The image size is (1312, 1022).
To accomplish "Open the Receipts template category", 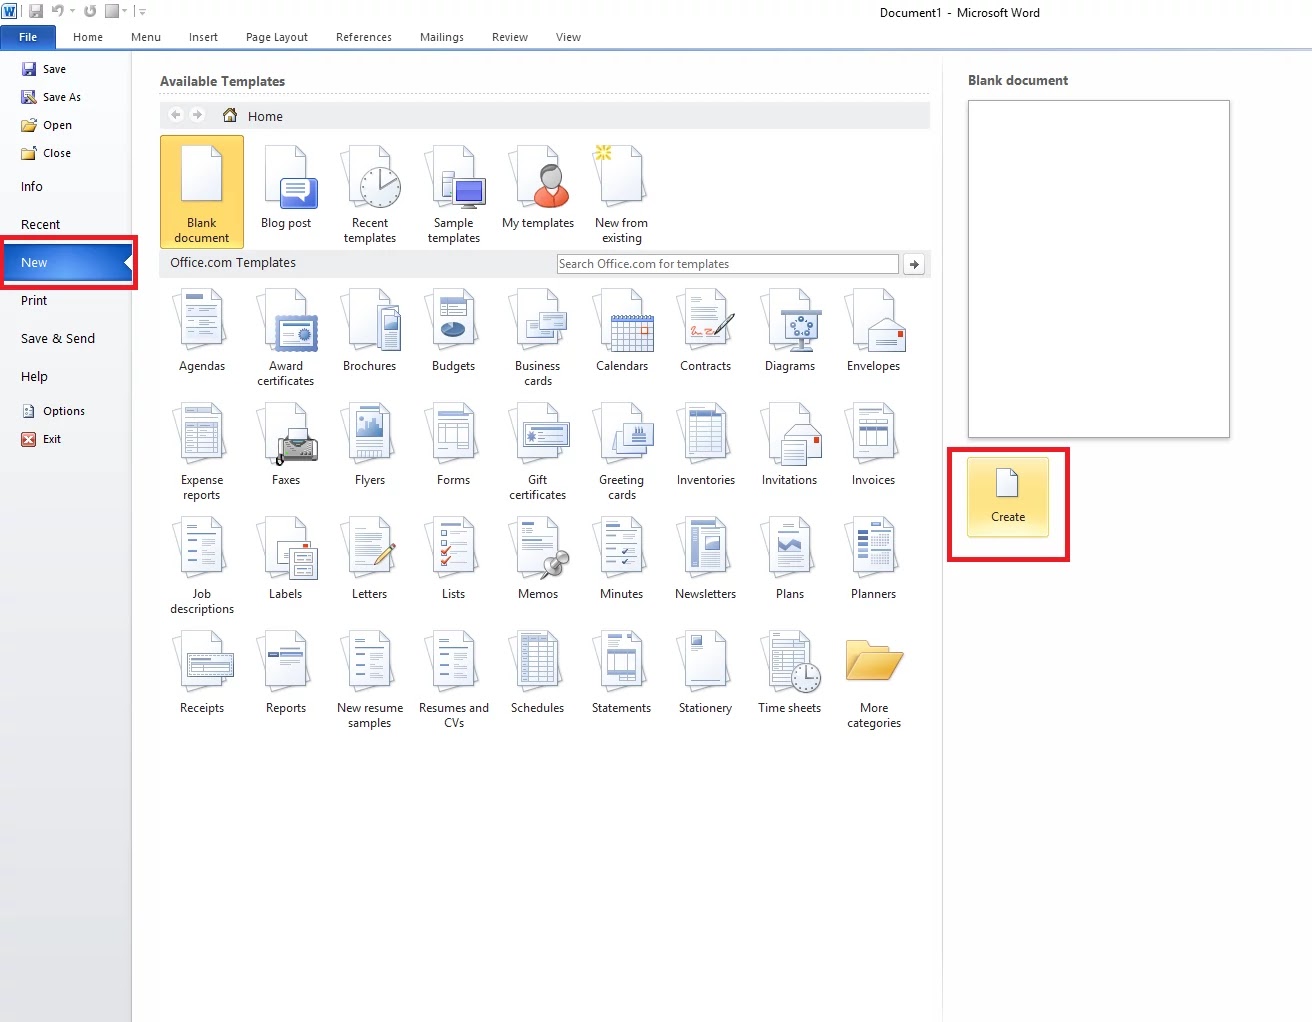I will click(202, 673).
